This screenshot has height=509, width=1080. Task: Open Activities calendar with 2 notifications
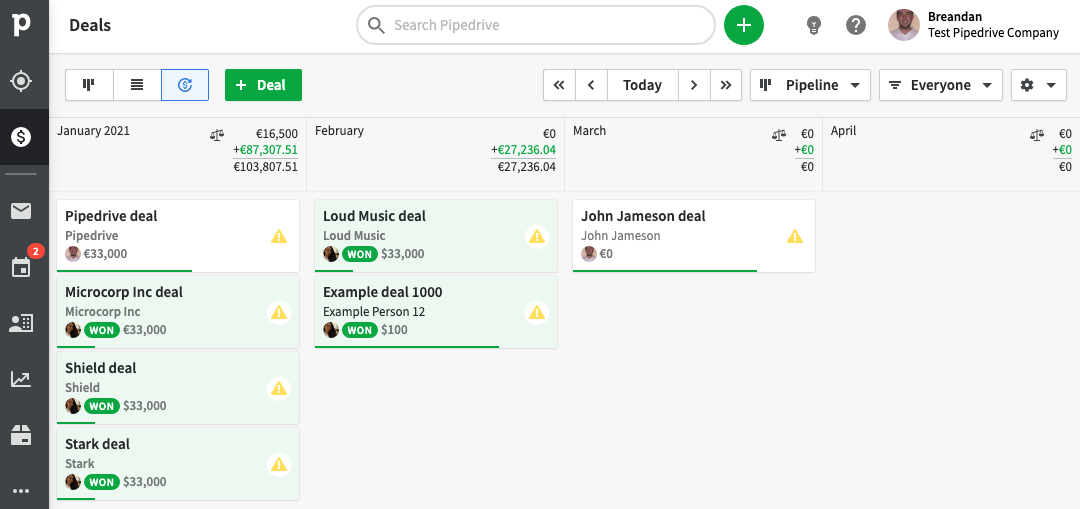21,266
